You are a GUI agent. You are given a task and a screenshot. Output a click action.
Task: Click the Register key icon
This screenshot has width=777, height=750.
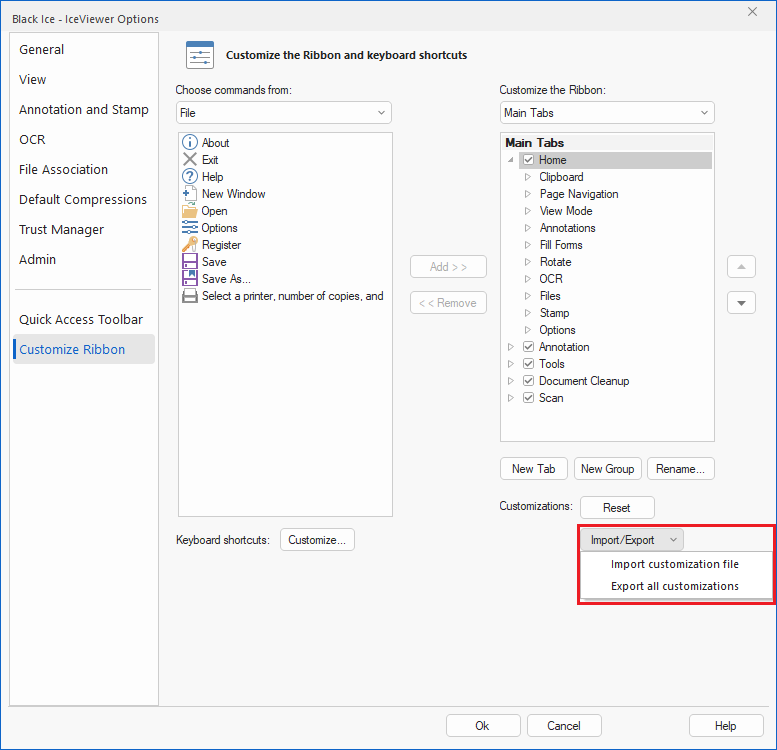[190, 244]
